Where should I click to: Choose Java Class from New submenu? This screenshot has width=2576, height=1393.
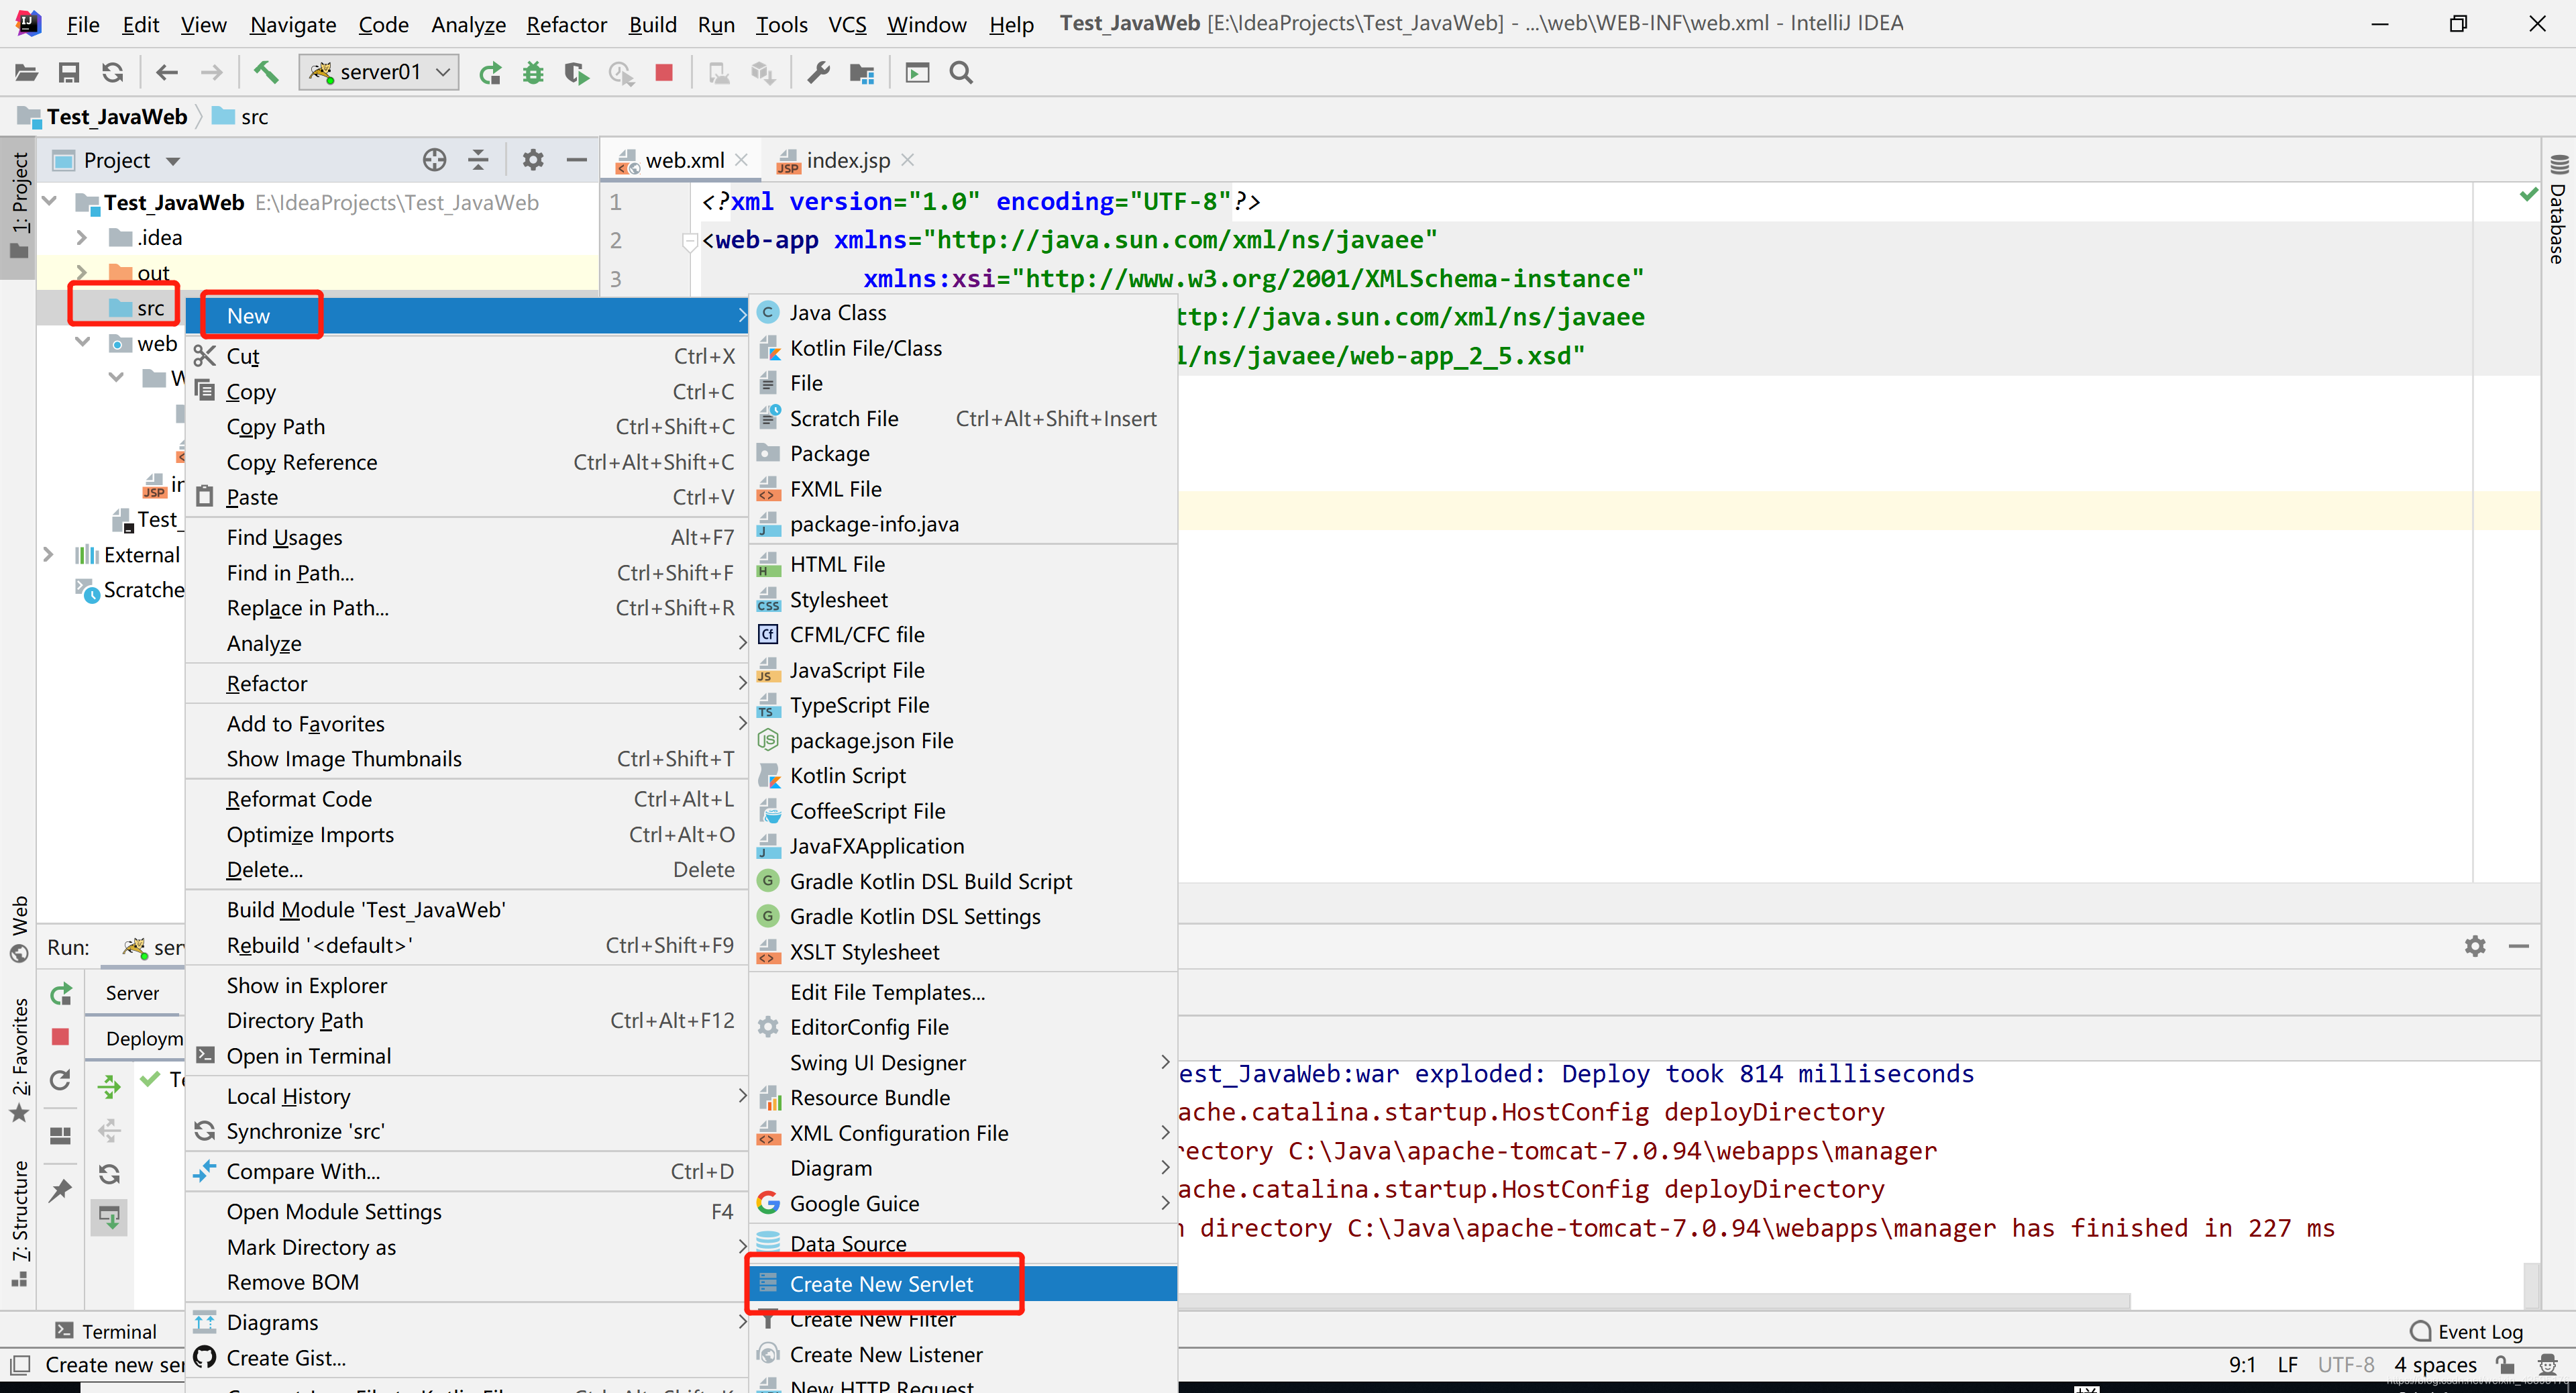point(963,312)
